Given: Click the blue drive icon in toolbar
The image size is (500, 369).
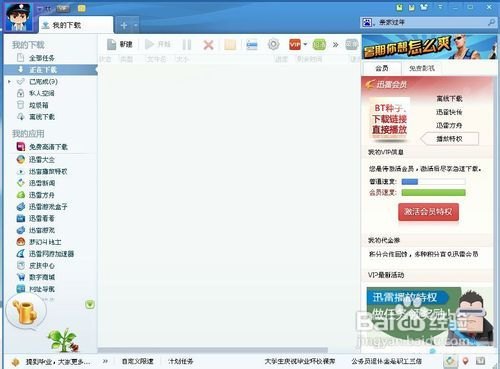Looking at the screenshot, I should (252, 44).
